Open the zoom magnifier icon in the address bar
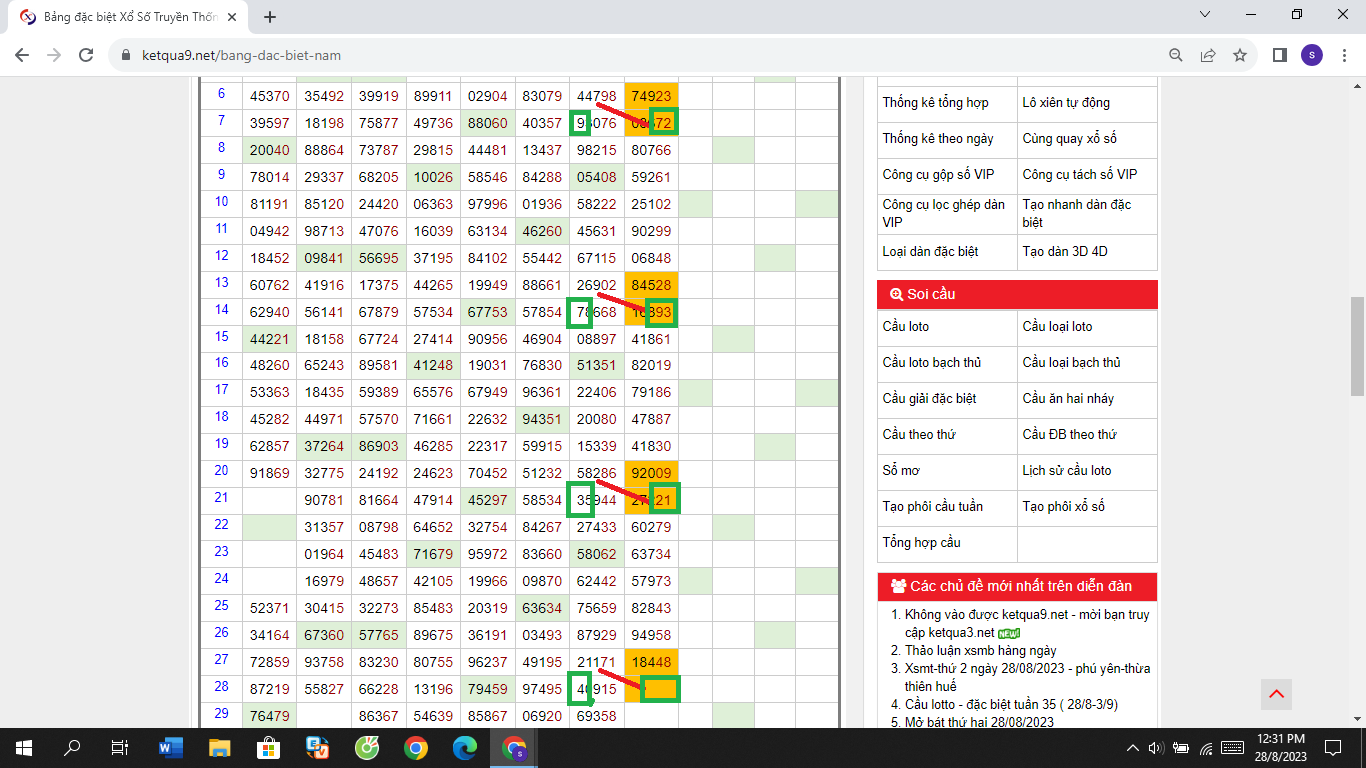Screen dimensions: 1366x768 pos(1176,57)
